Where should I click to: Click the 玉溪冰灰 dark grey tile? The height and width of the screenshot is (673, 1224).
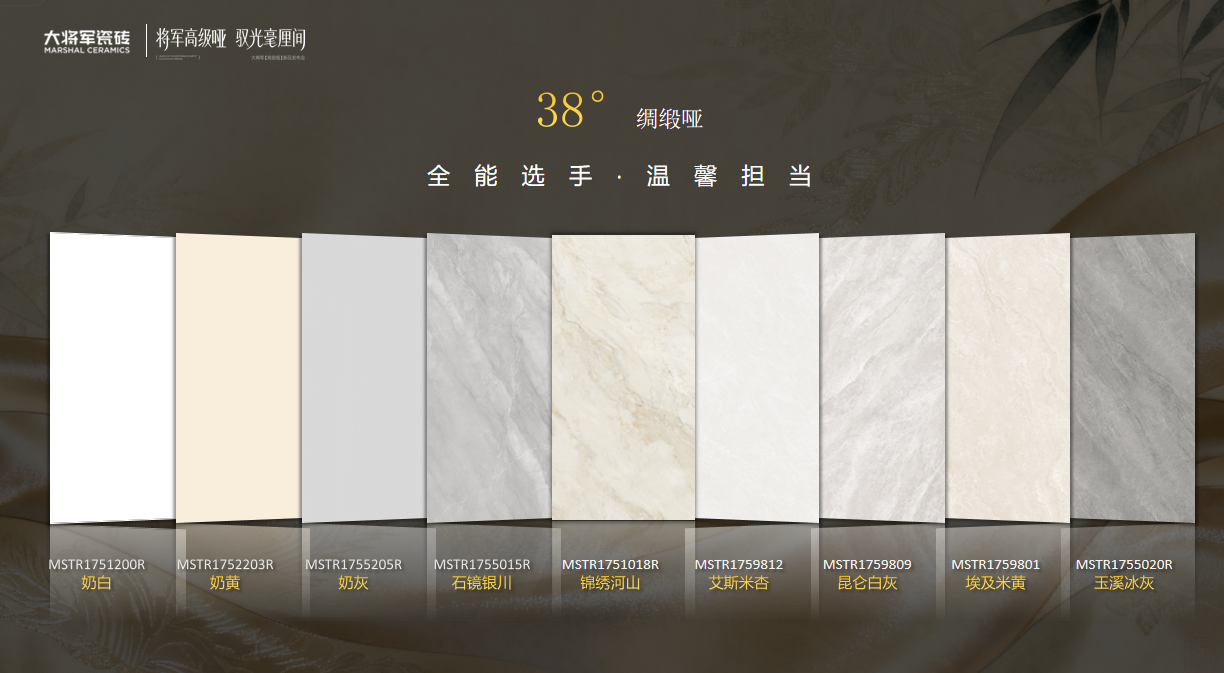click(1133, 378)
